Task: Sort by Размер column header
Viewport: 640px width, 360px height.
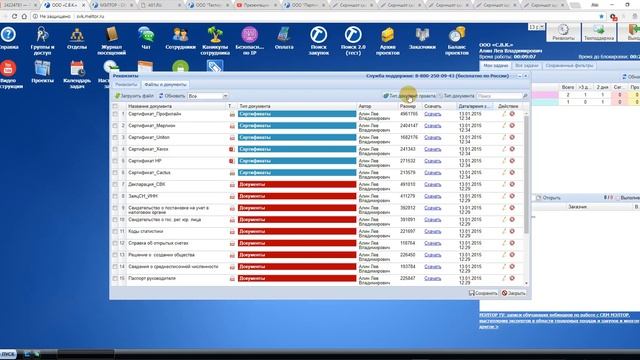Action: point(409,106)
